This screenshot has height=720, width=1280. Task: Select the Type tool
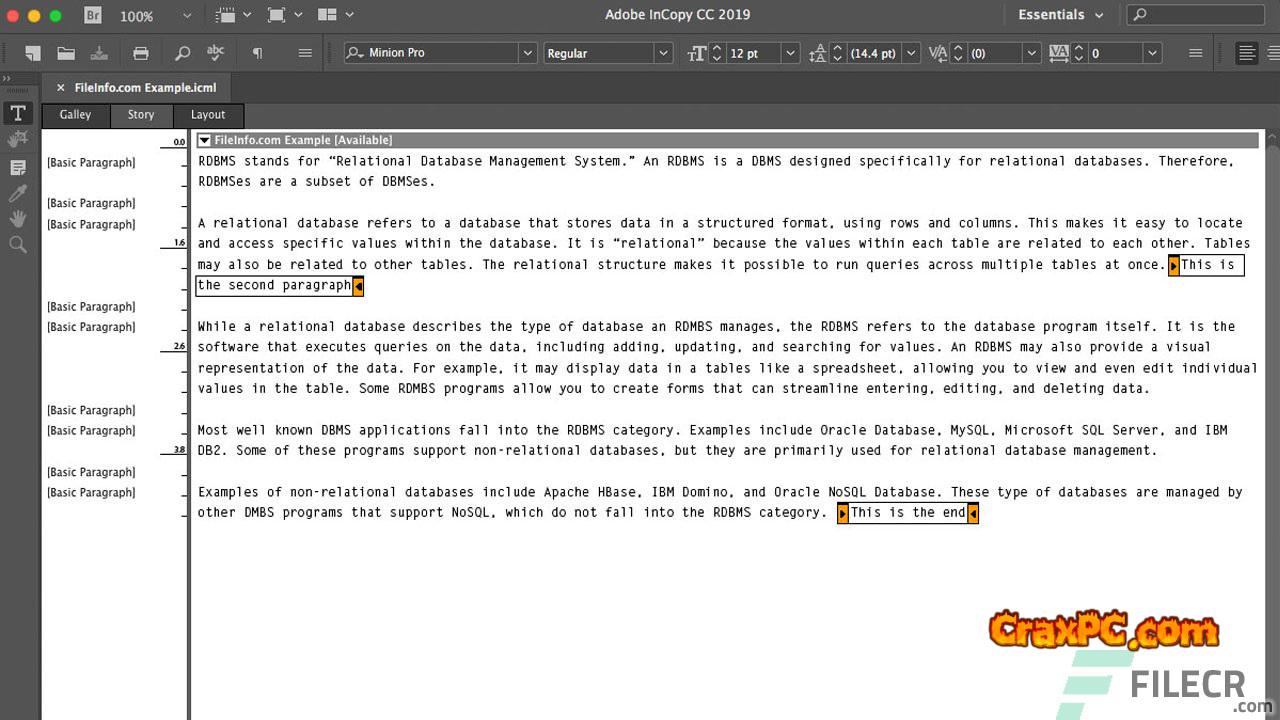coord(18,113)
